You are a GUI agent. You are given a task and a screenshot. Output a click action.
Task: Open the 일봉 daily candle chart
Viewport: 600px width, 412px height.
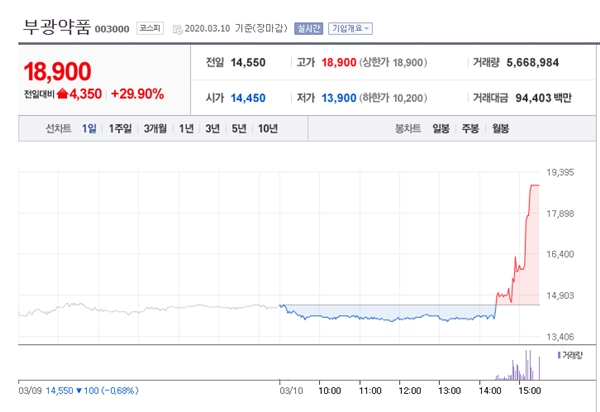click(x=441, y=129)
